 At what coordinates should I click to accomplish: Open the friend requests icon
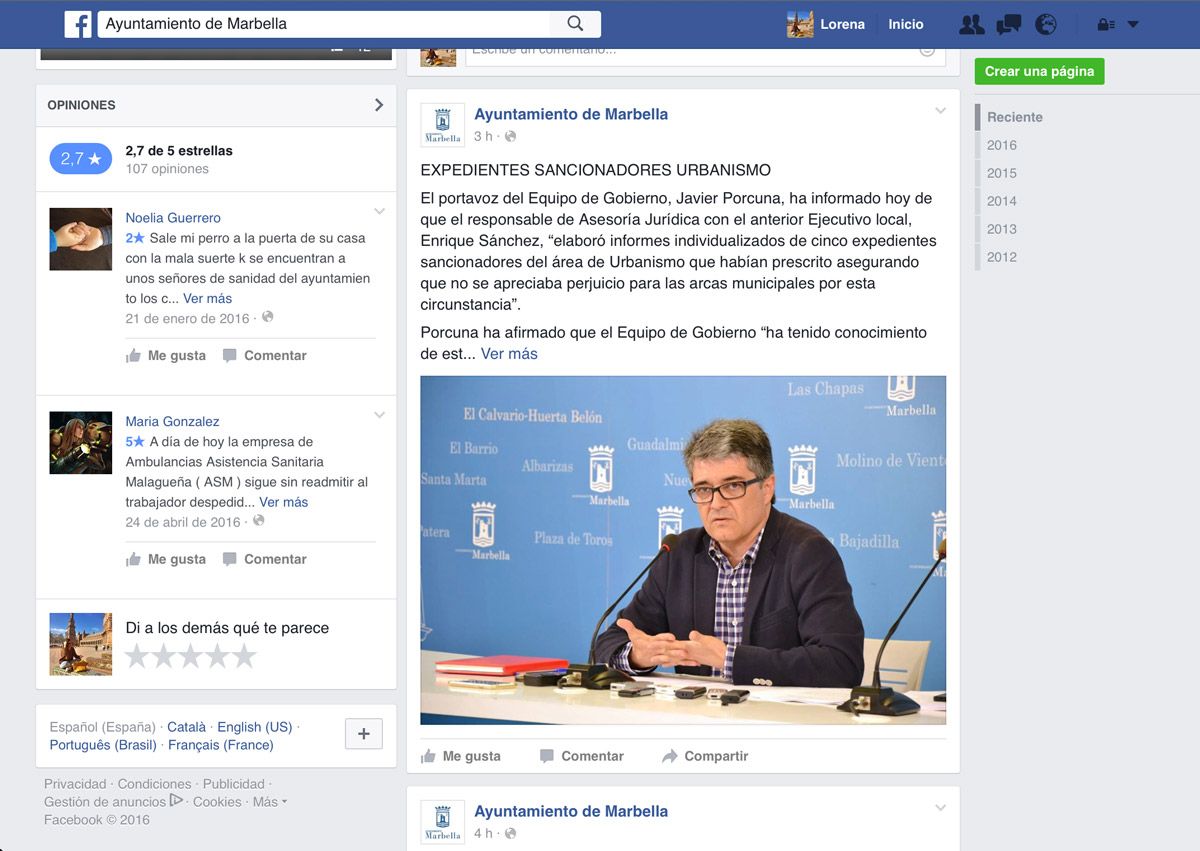[x=971, y=25]
